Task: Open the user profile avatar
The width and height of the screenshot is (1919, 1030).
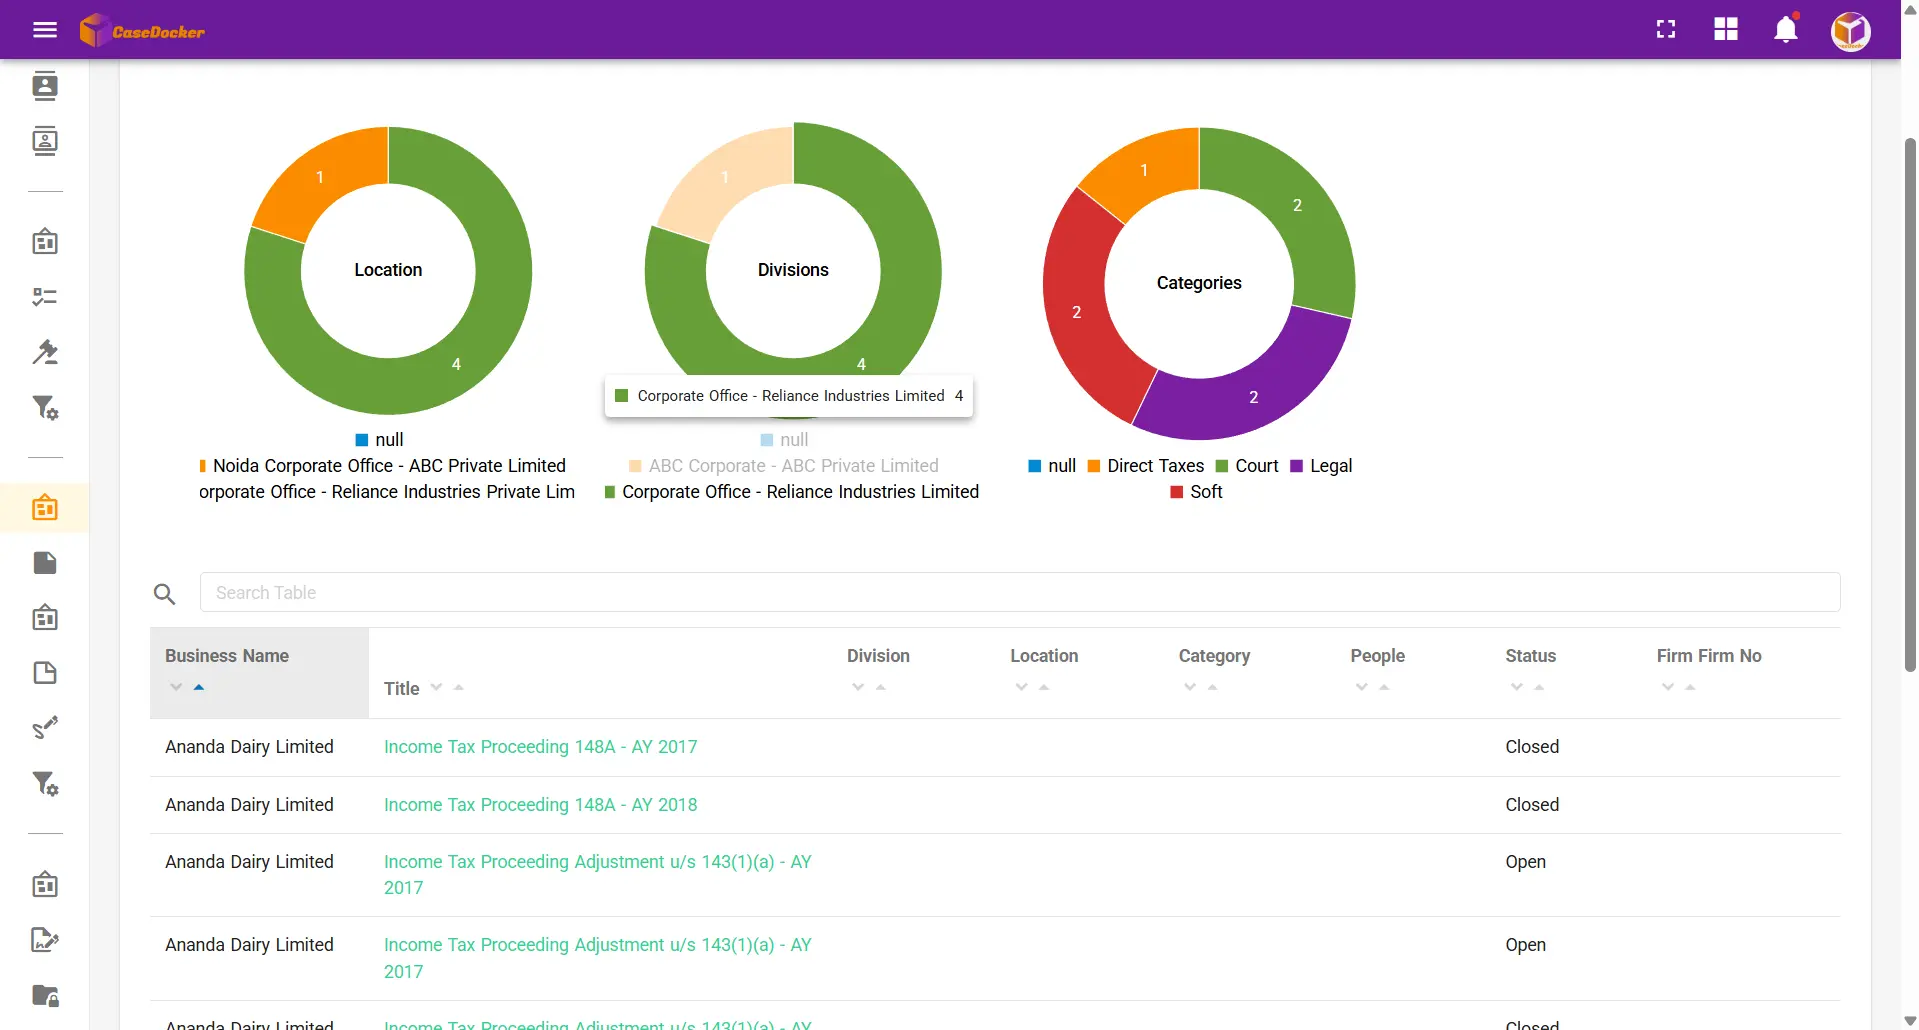Action: click(x=1851, y=31)
